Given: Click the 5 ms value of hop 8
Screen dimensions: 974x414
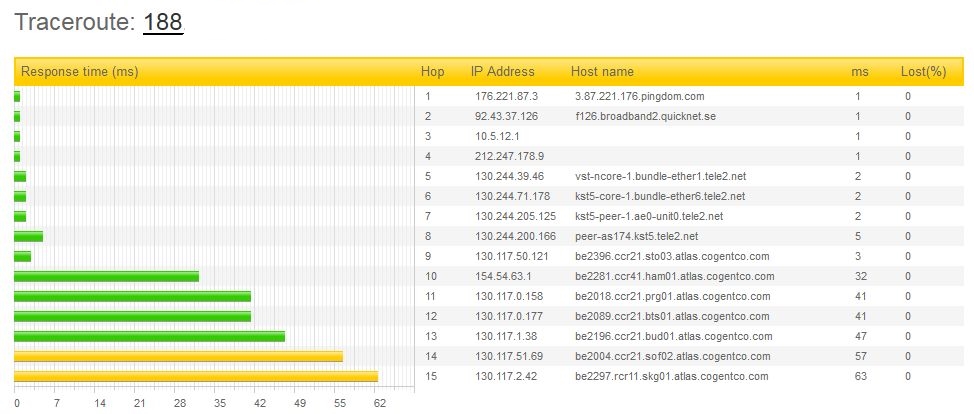Looking at the screenshot, I should tap(858, 236).
